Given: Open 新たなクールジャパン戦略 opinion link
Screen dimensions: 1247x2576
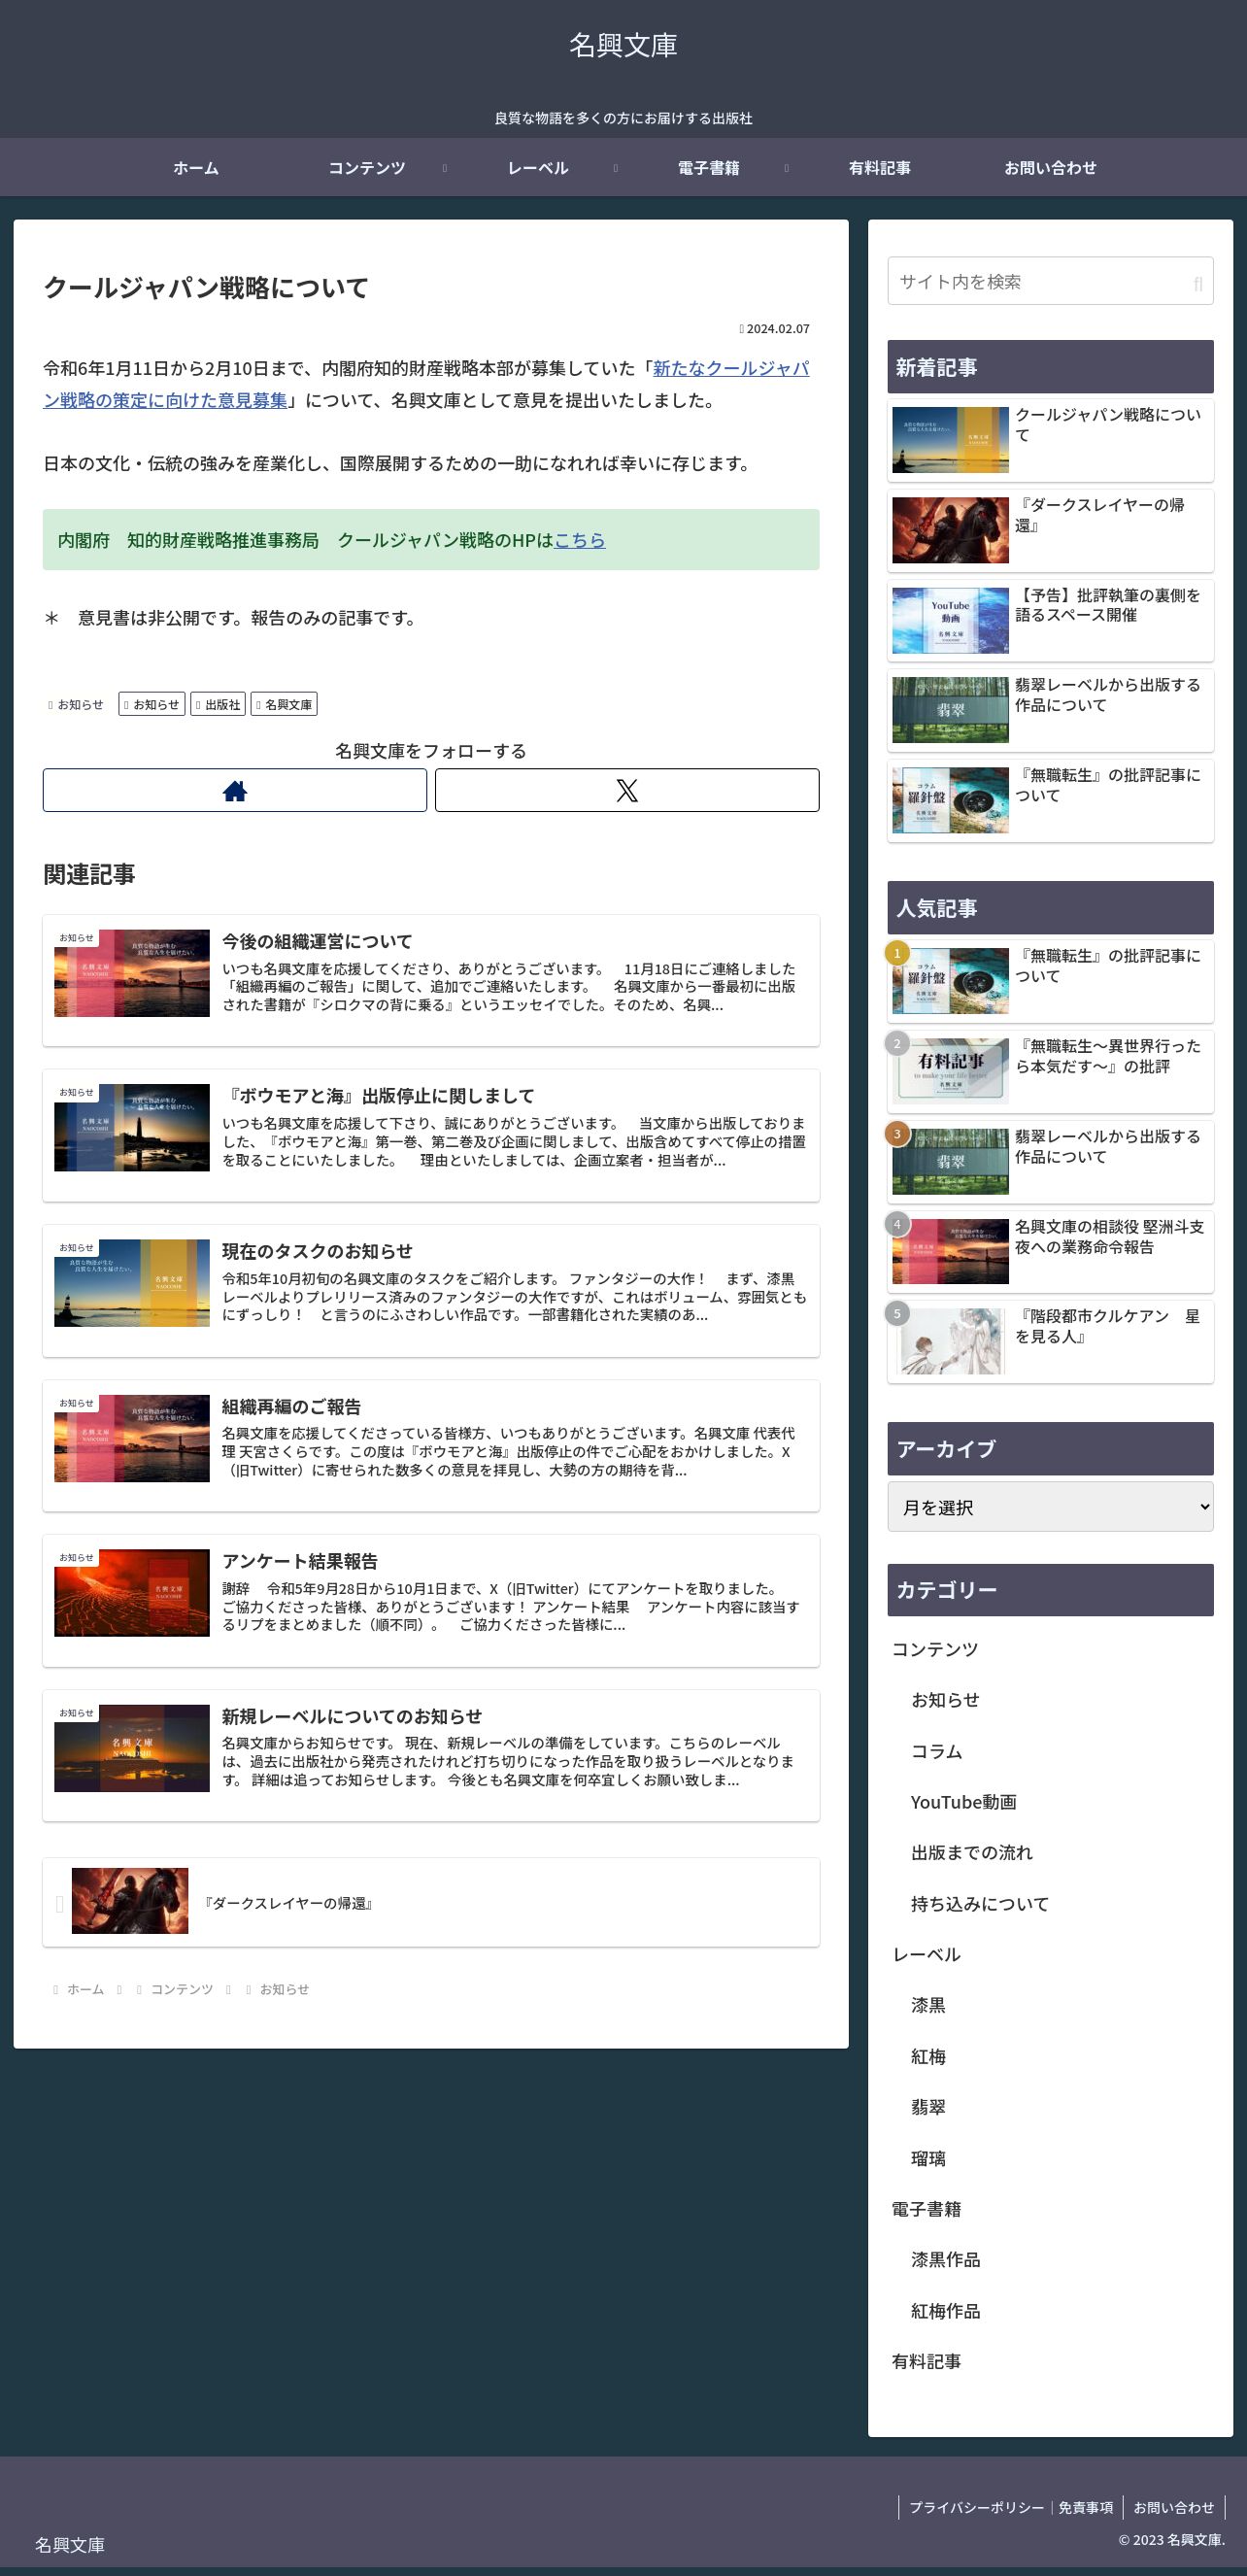Looking at the screenshot, I should click(426, 384).
